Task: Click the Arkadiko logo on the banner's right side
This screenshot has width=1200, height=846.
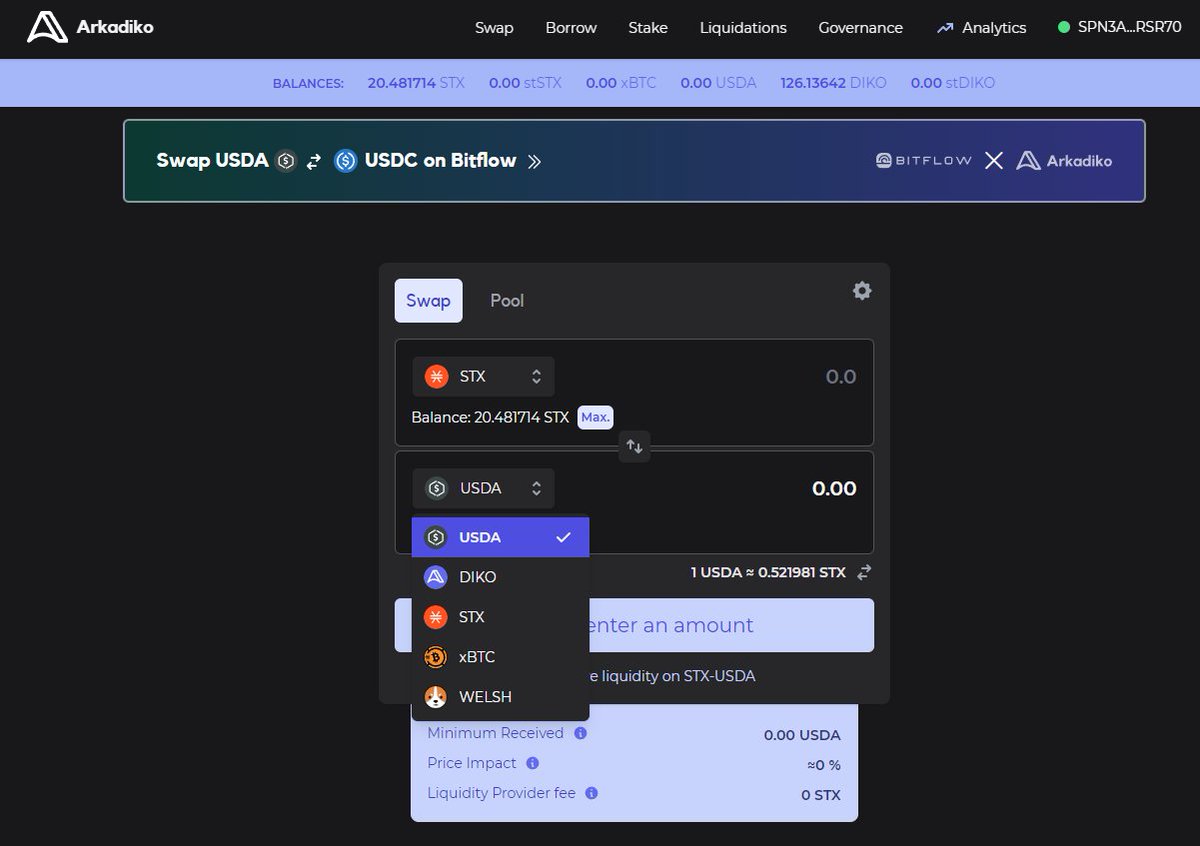Action: [1064, 160]
